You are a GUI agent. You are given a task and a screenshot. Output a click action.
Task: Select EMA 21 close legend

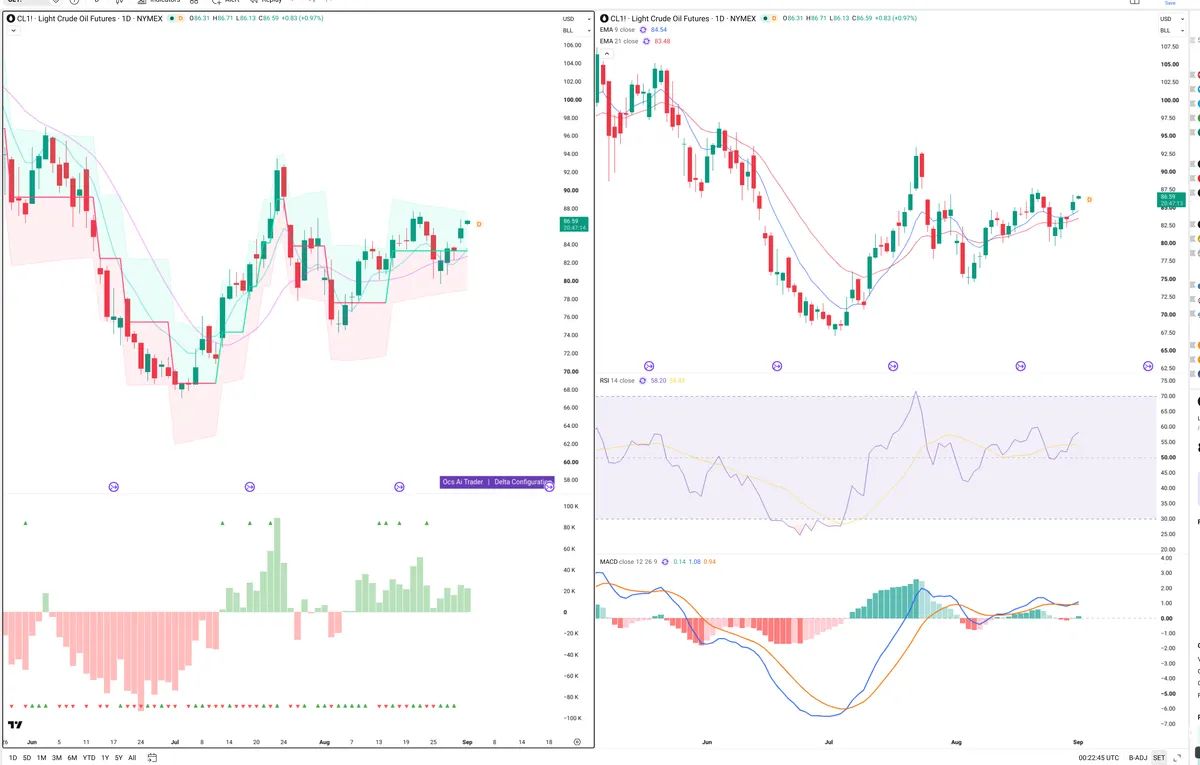coord(619,41)
